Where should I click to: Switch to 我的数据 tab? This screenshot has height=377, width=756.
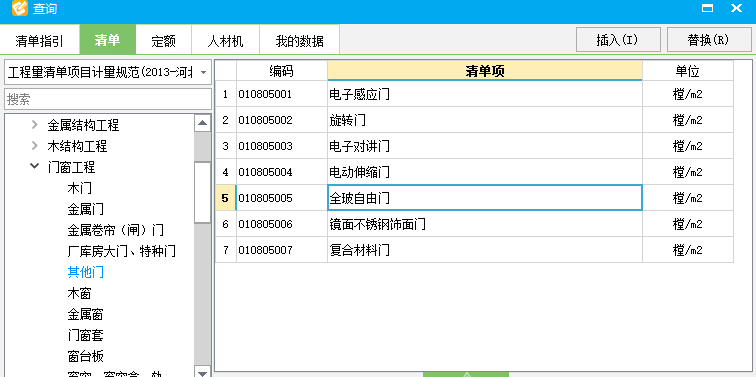[299, 40]
